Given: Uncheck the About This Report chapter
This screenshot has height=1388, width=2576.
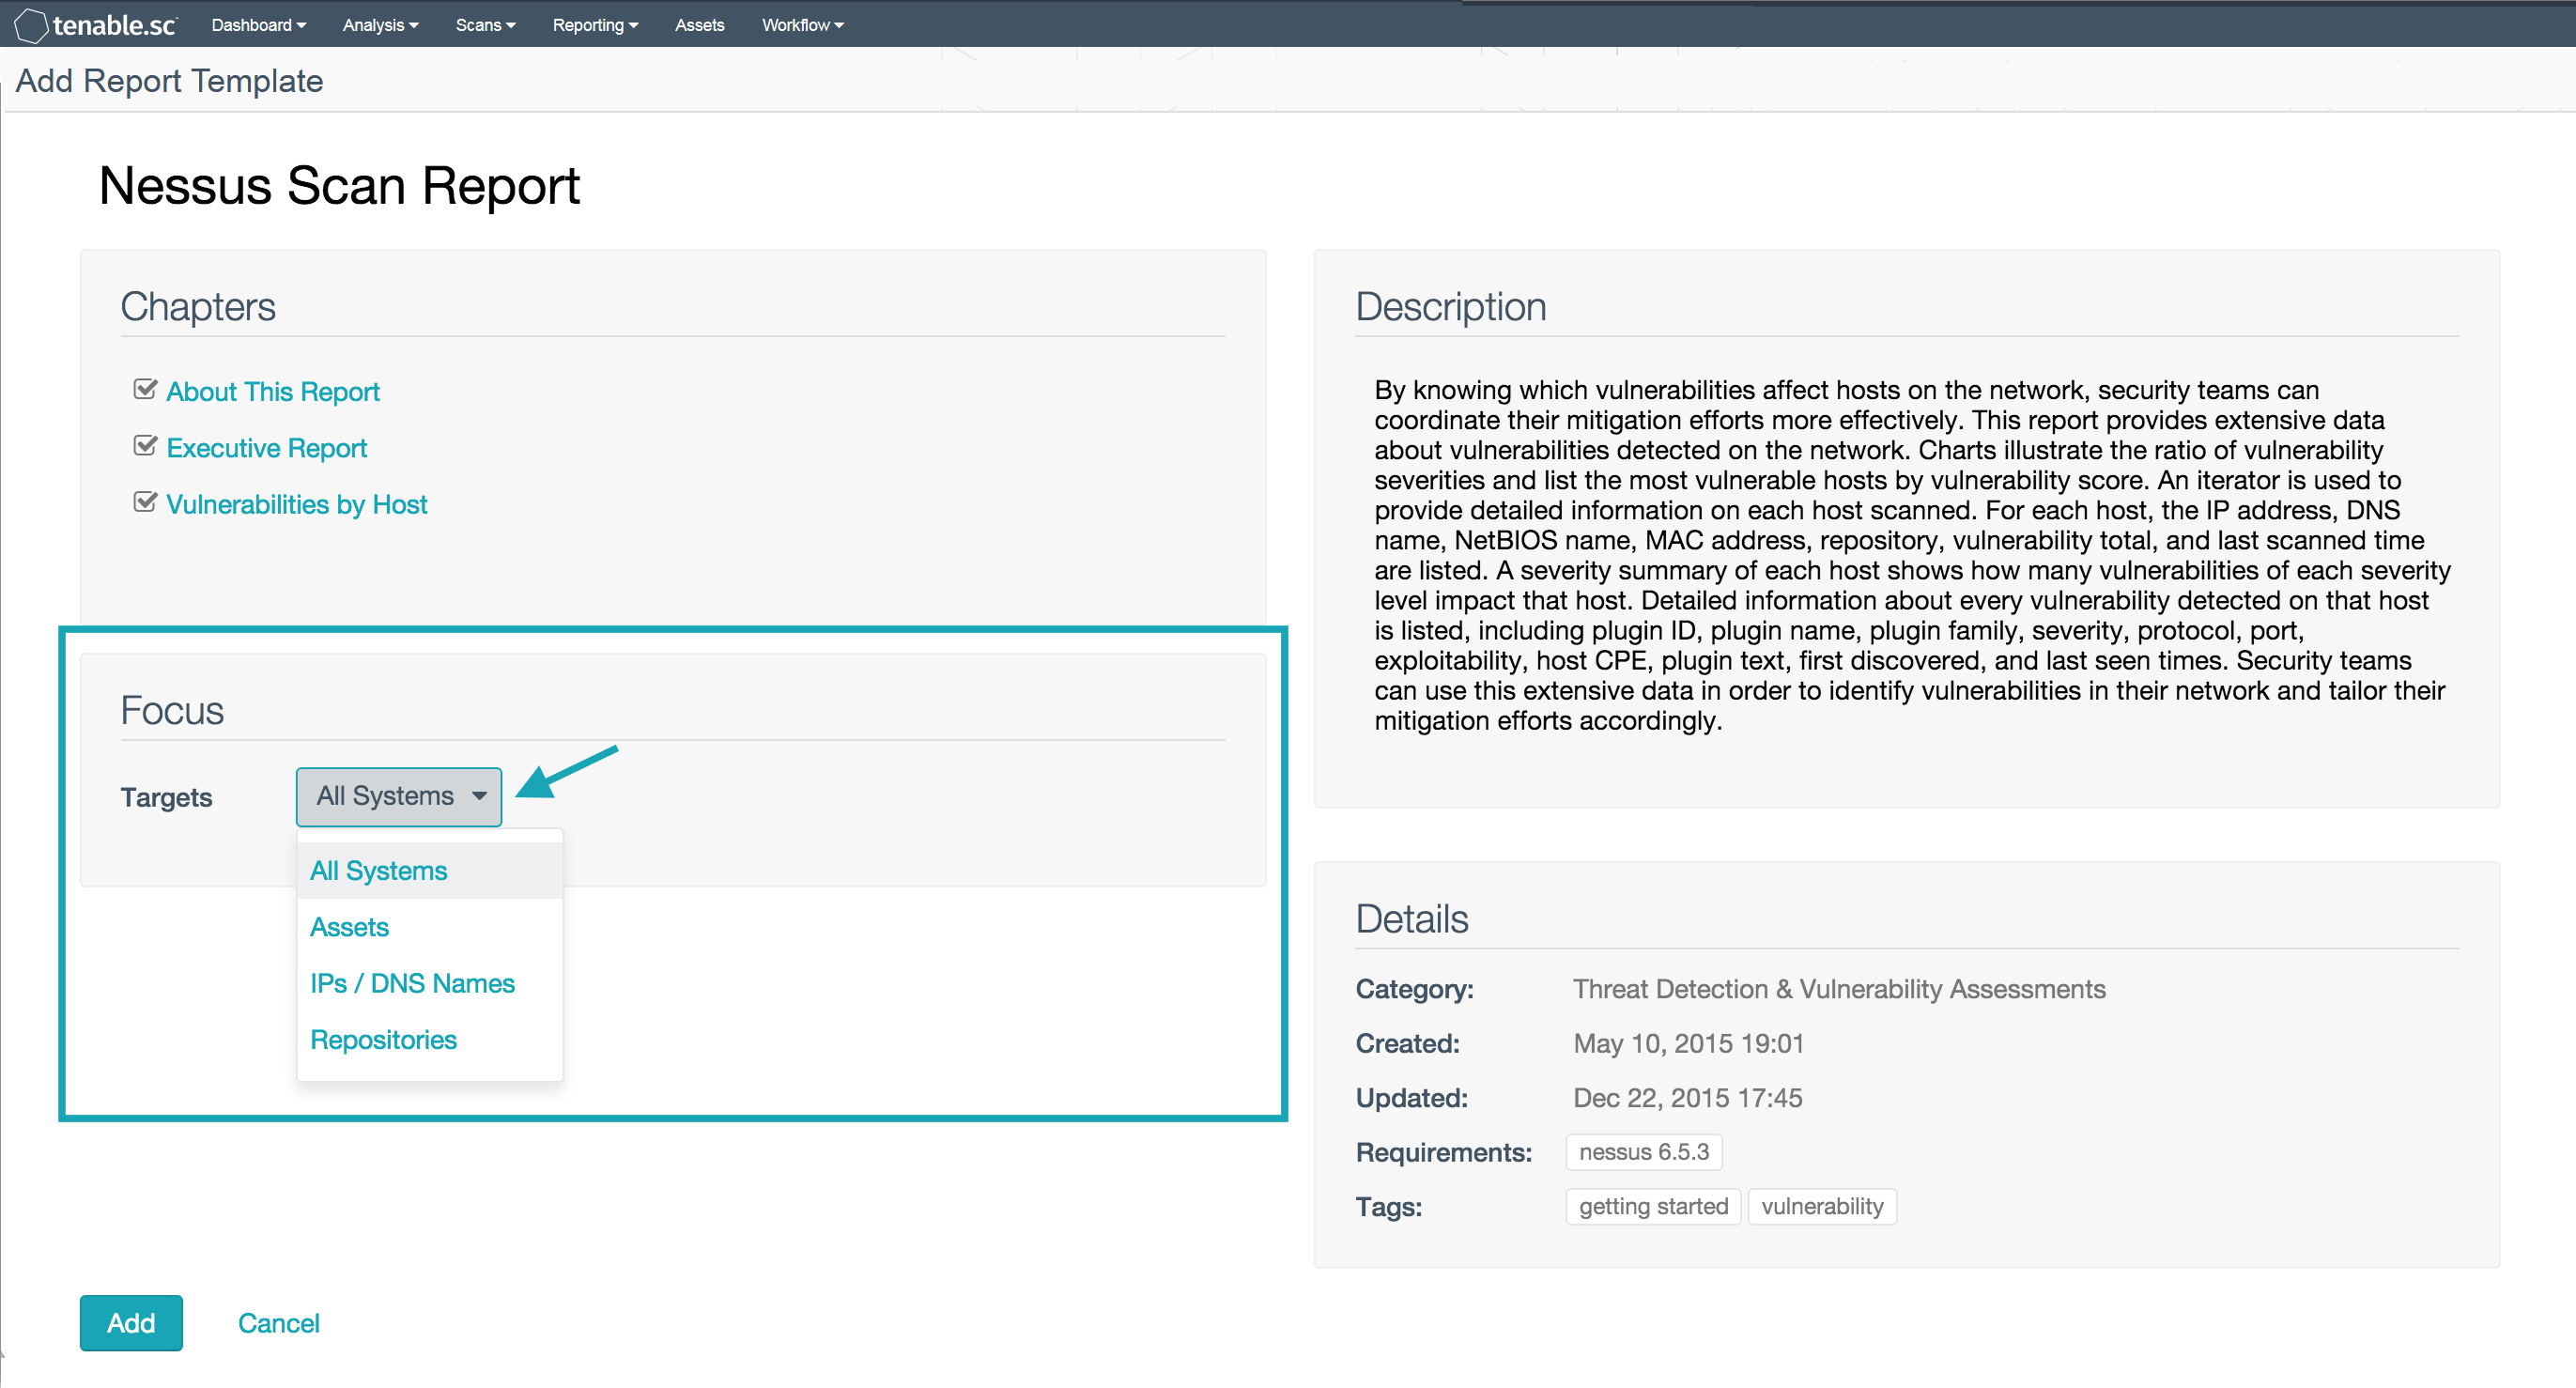Looking at the screenshot, I should point(145,389).
